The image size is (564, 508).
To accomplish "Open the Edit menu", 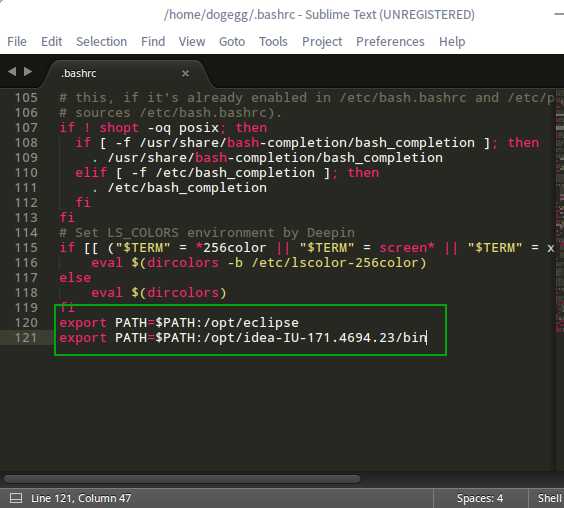I will (x=51, y=42).
